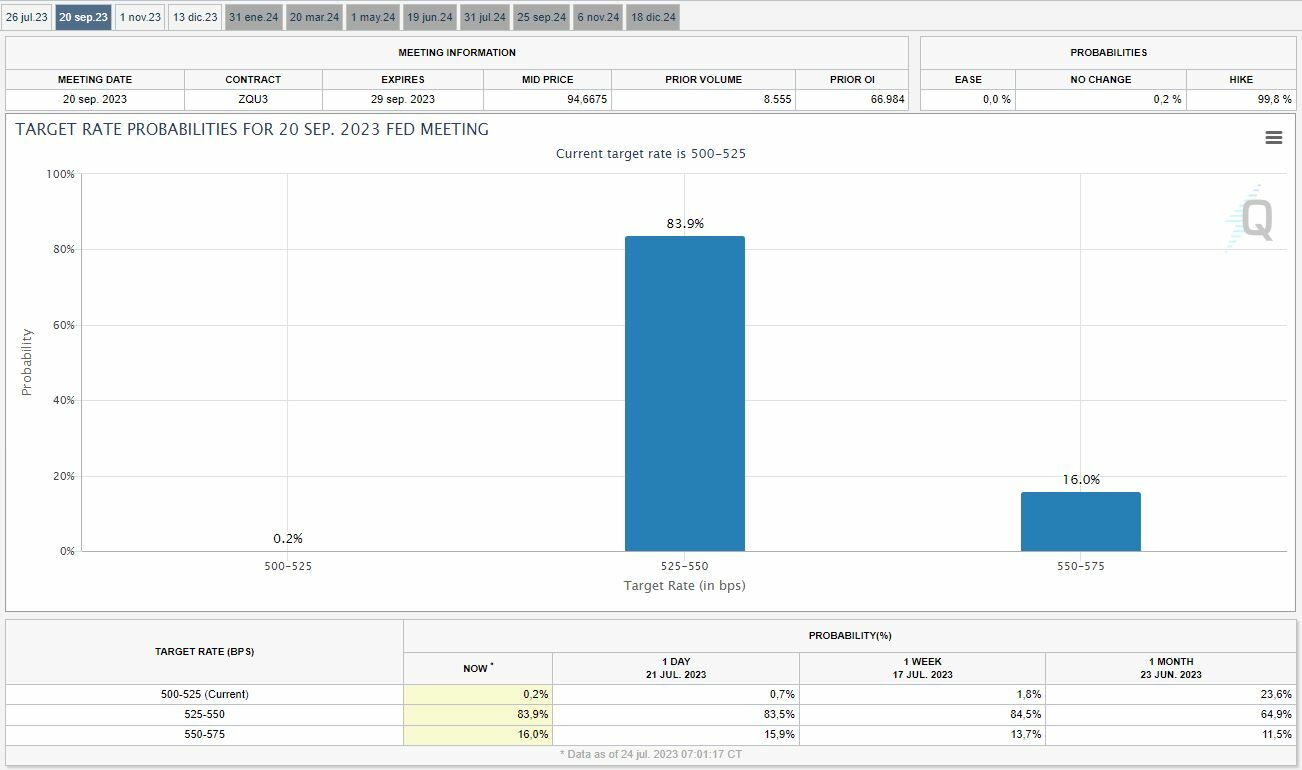Click the 0.2% label above 500-525
The width and height of the screenshot is (1302, 770).
click(x=288, y=538)
